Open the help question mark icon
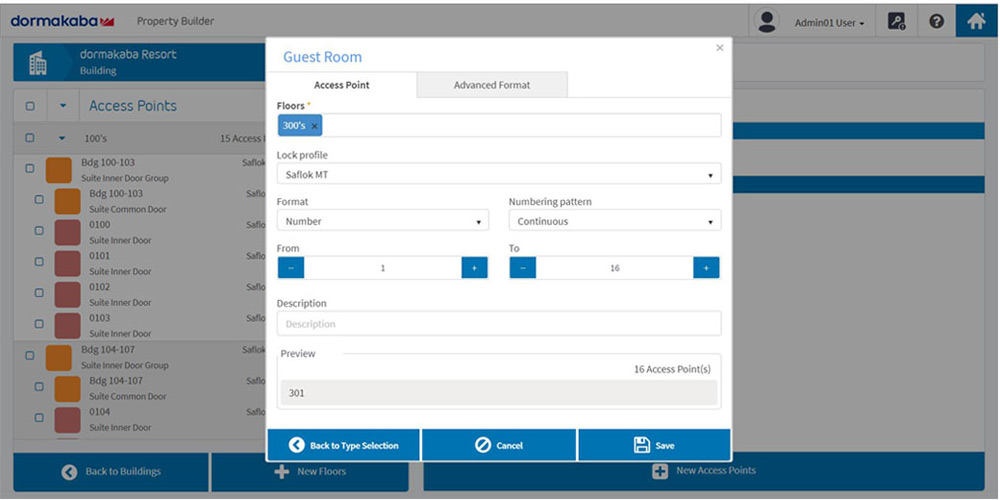Viewport: 1000px width, 500px height. click(937, 21)
